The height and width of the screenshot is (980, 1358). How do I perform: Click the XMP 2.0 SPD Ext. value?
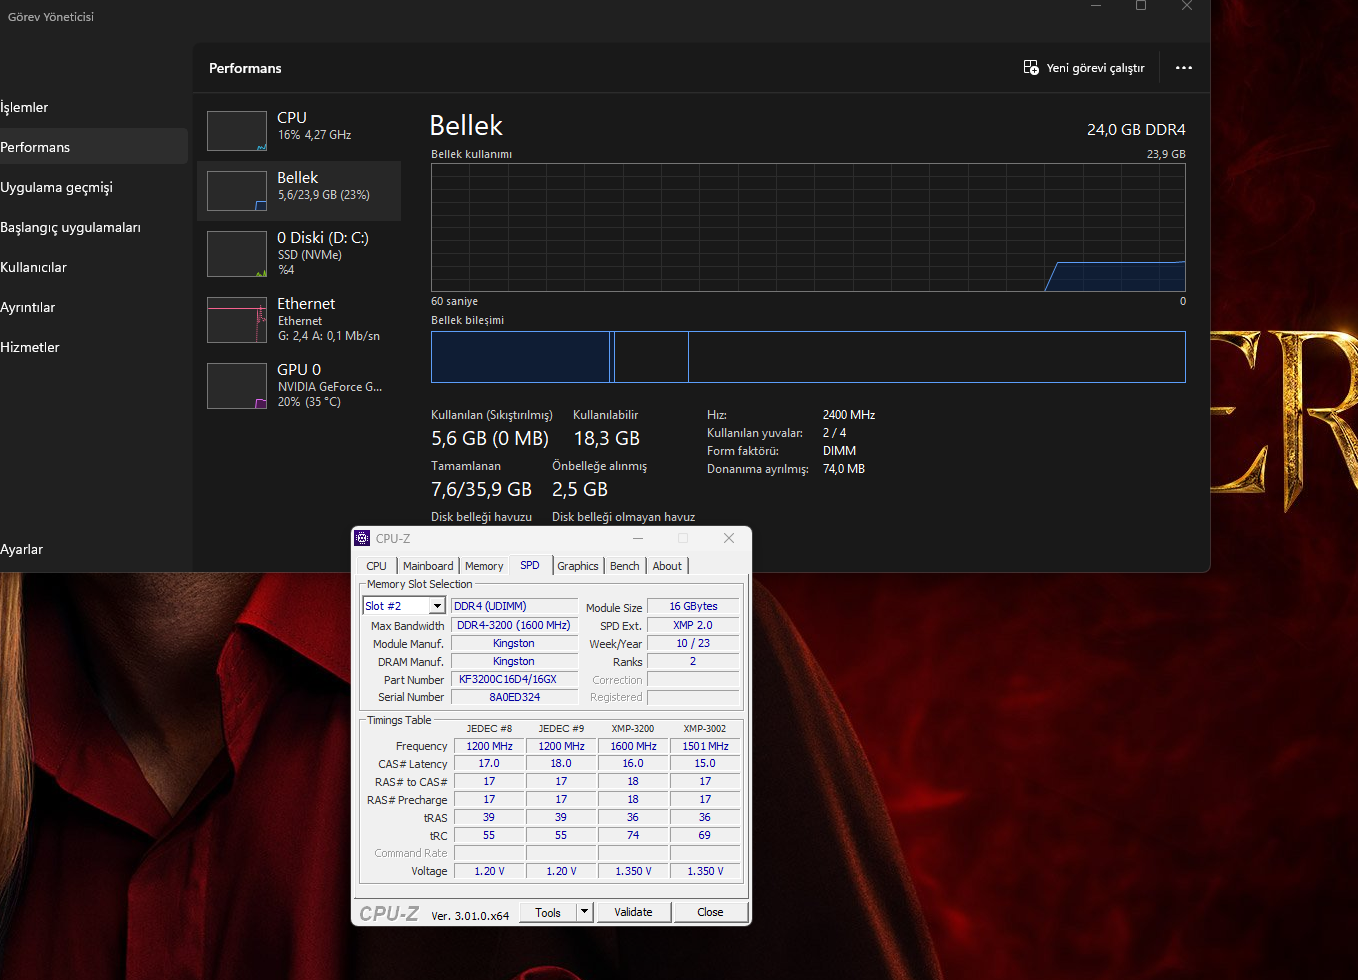pyautogui.click(x=693, y=625)
